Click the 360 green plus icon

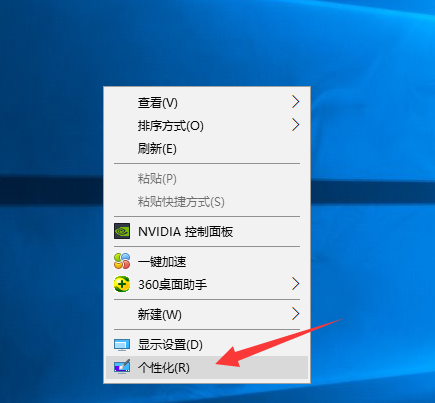click(122, 284)
